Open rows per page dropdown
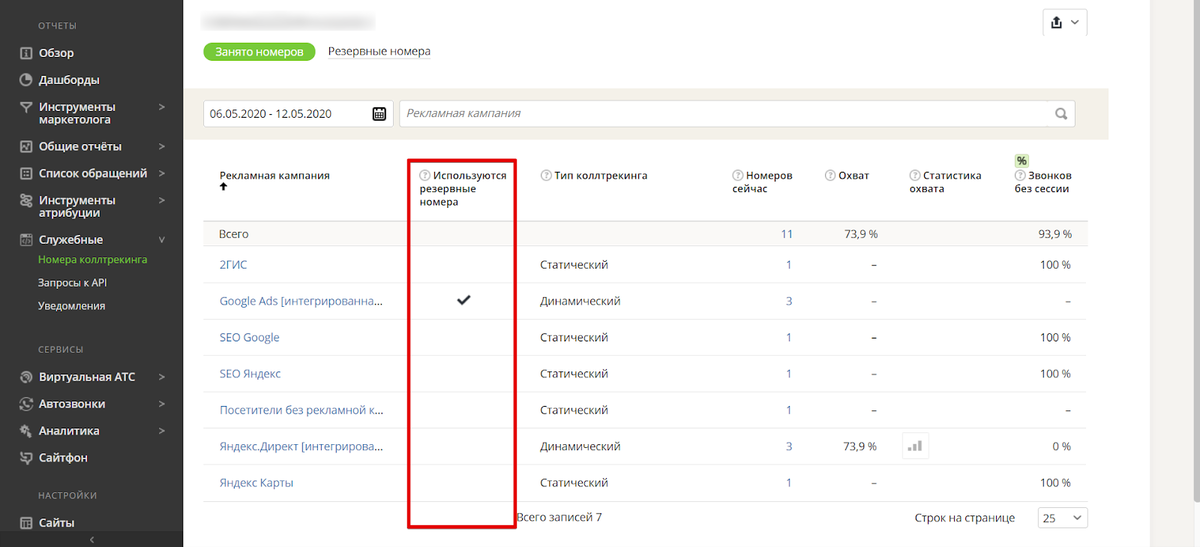This screenshot has height=547, width=1200. click(x=1063, y=518)
